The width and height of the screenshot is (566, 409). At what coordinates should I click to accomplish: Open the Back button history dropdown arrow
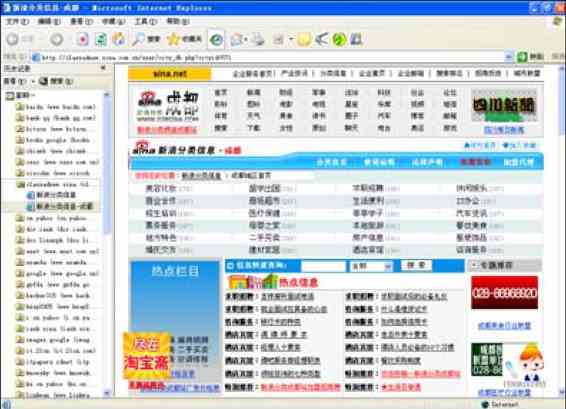(41, 39)
